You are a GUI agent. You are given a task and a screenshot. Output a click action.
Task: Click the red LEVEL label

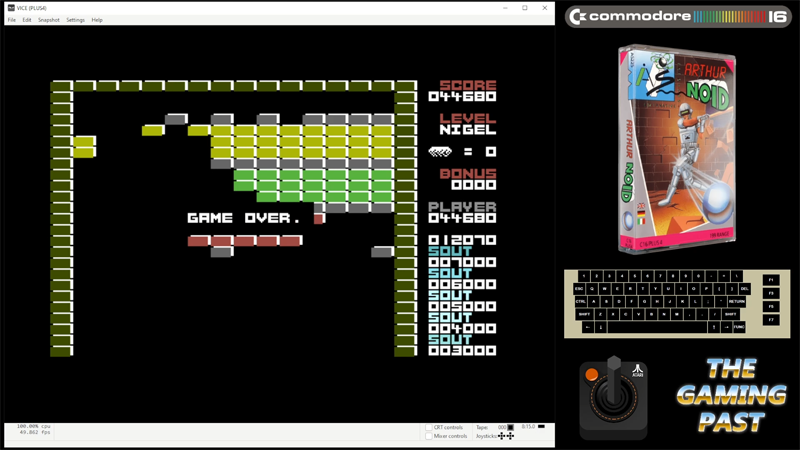coord(468,118)
